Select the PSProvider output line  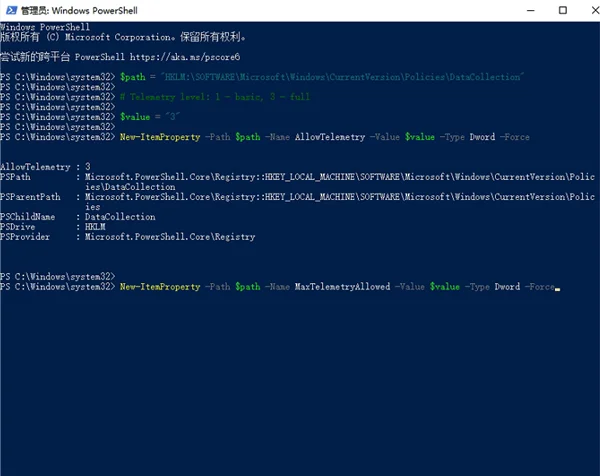click(127, 237)
